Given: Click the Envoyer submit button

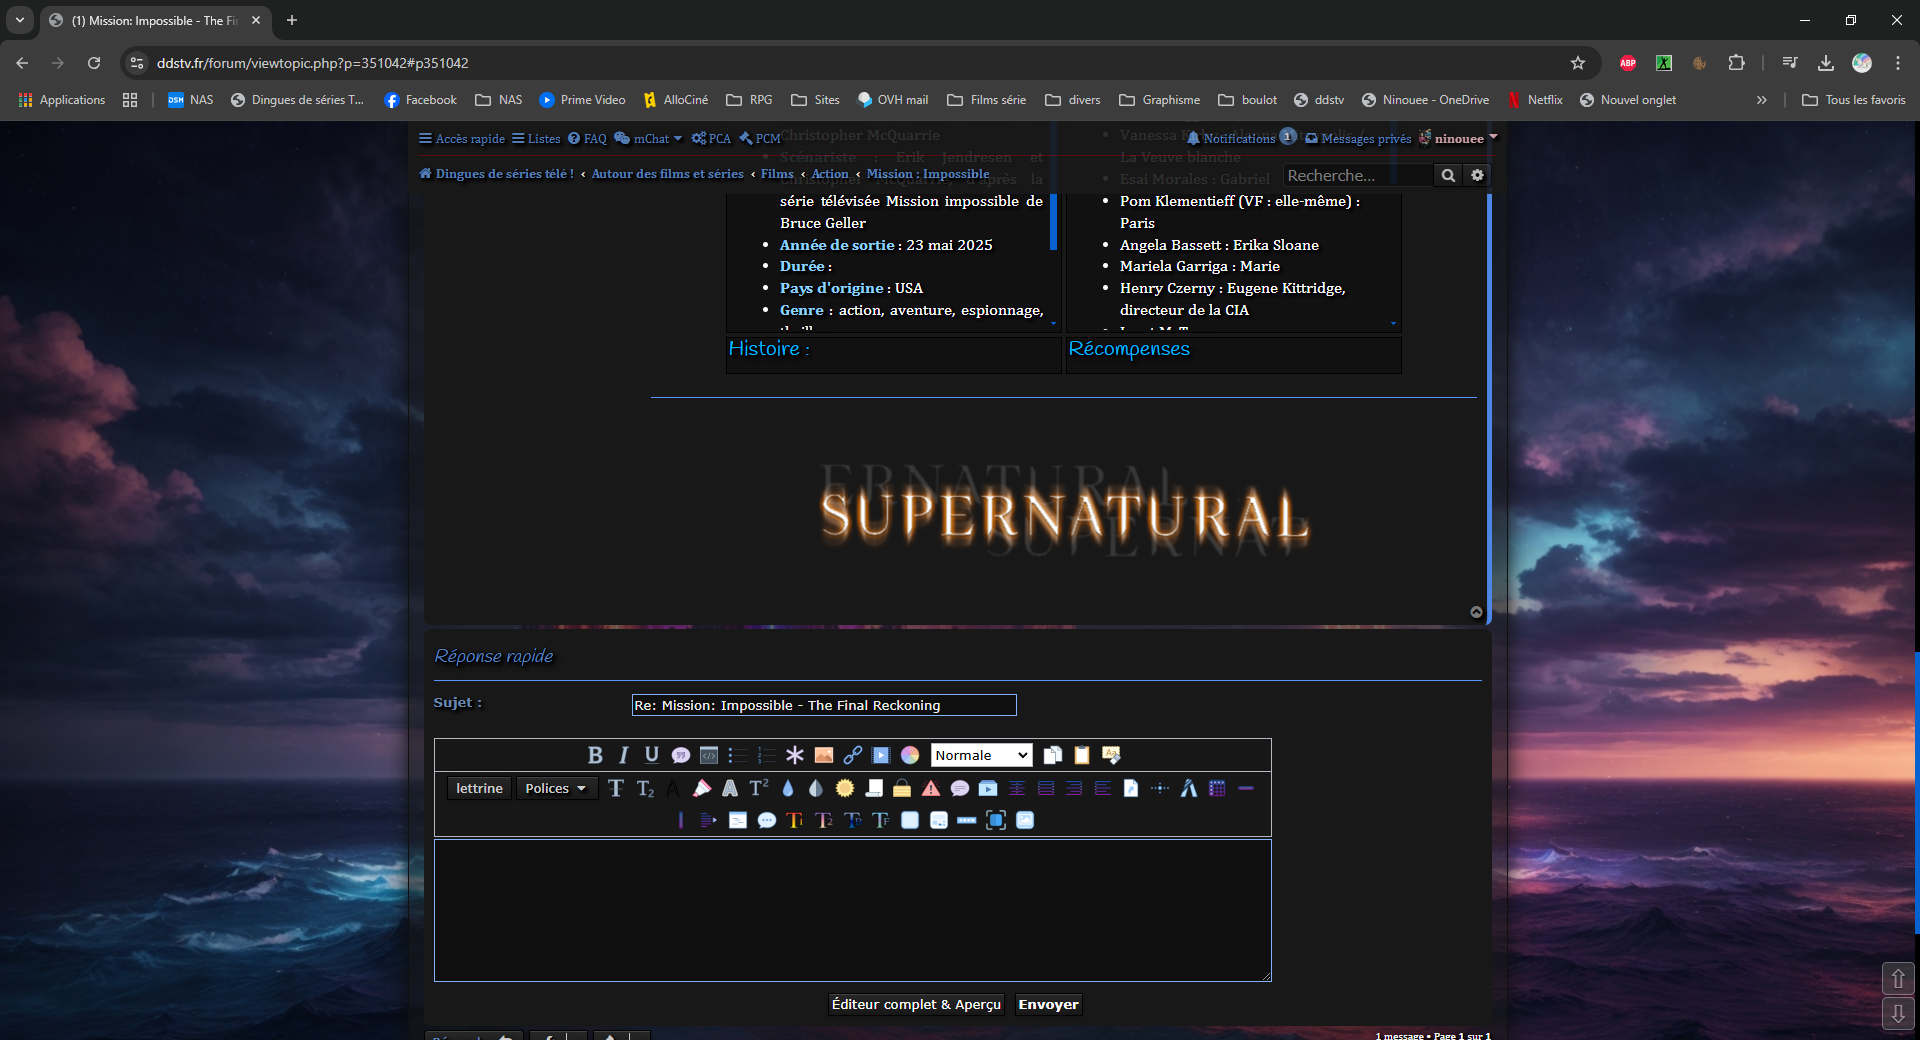Looking at the screenshot, I should click(x=1048, y=1004).
